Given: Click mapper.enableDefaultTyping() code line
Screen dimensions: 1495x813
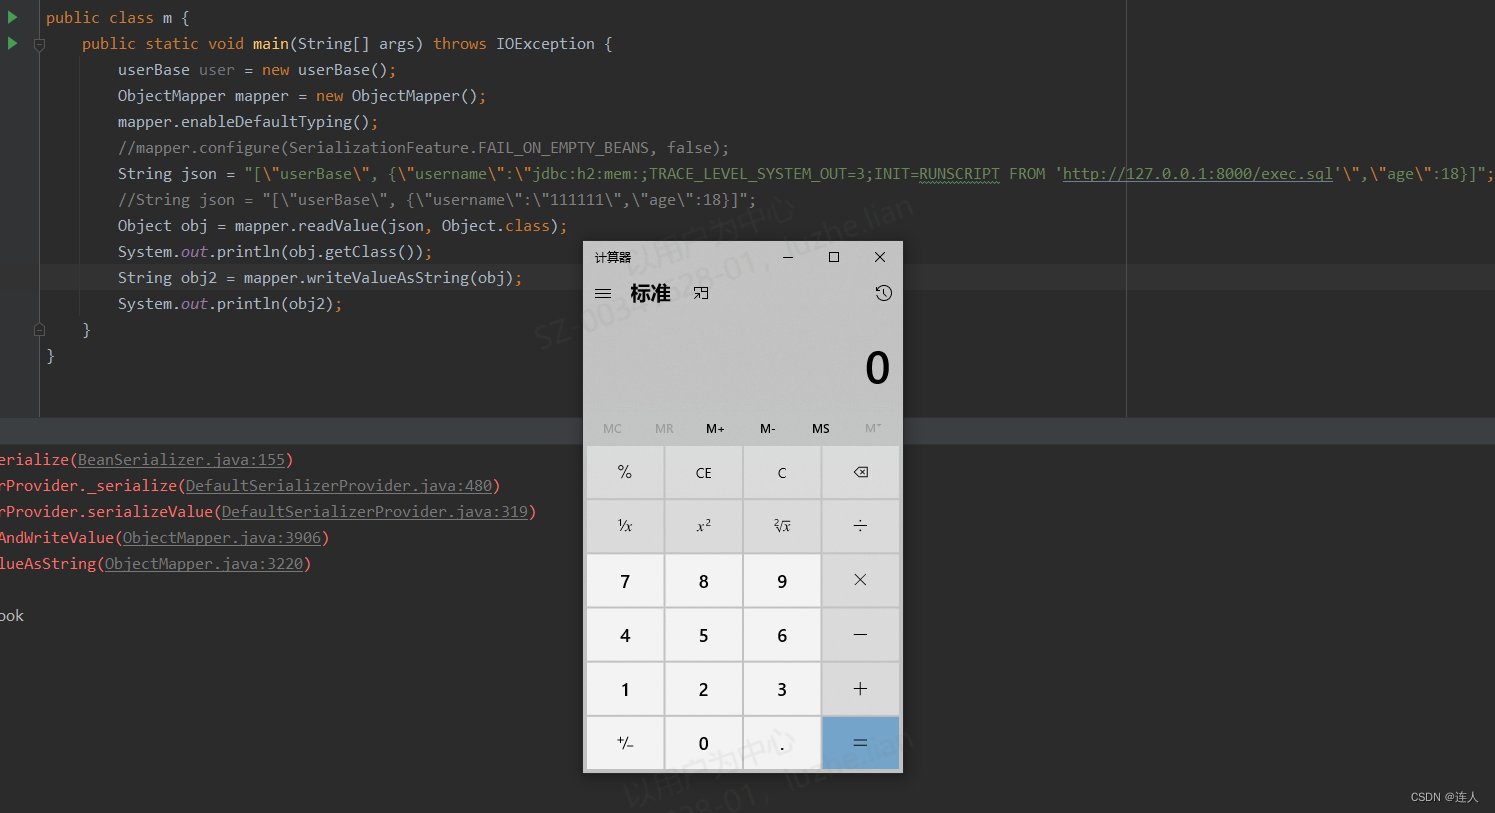Looking at the screenshot, I should tap(248, 121).
